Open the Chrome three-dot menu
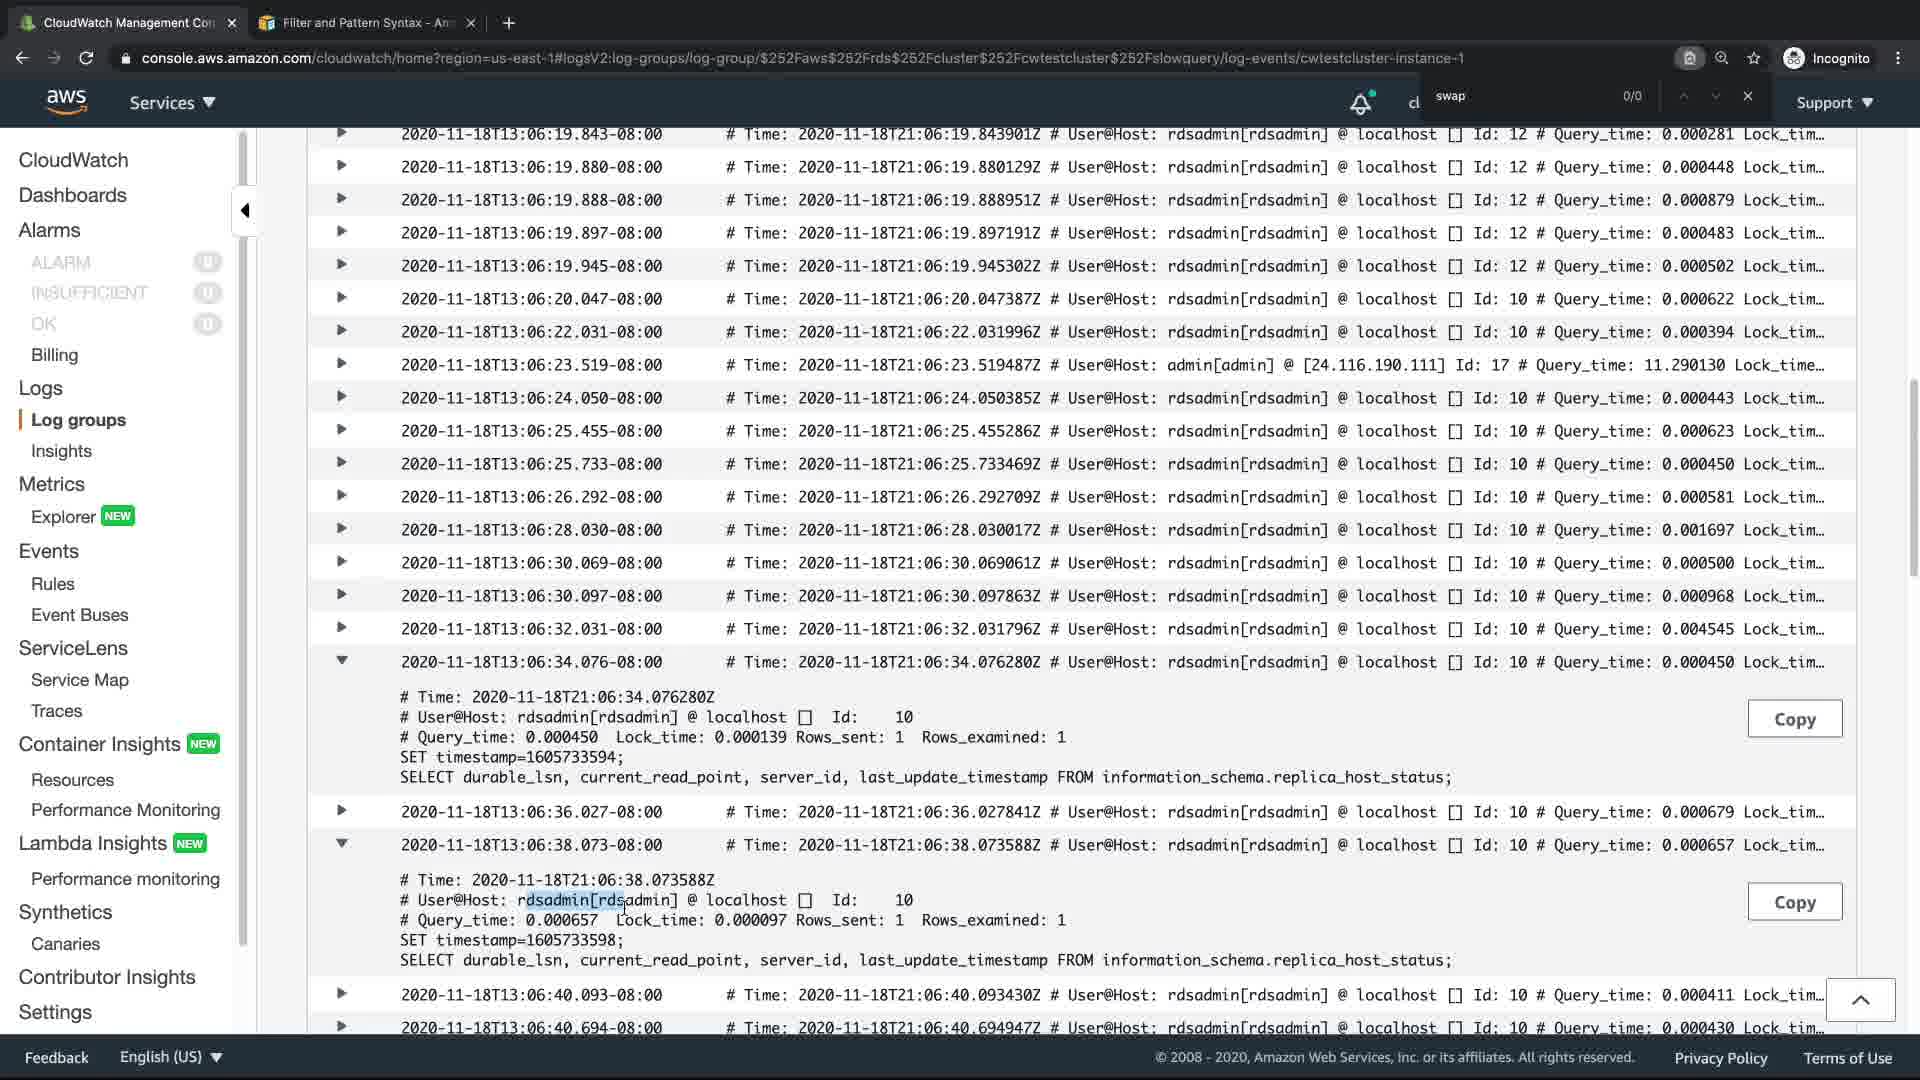The width and height of the screenshot is (1920, 1080). [1898, 58]
